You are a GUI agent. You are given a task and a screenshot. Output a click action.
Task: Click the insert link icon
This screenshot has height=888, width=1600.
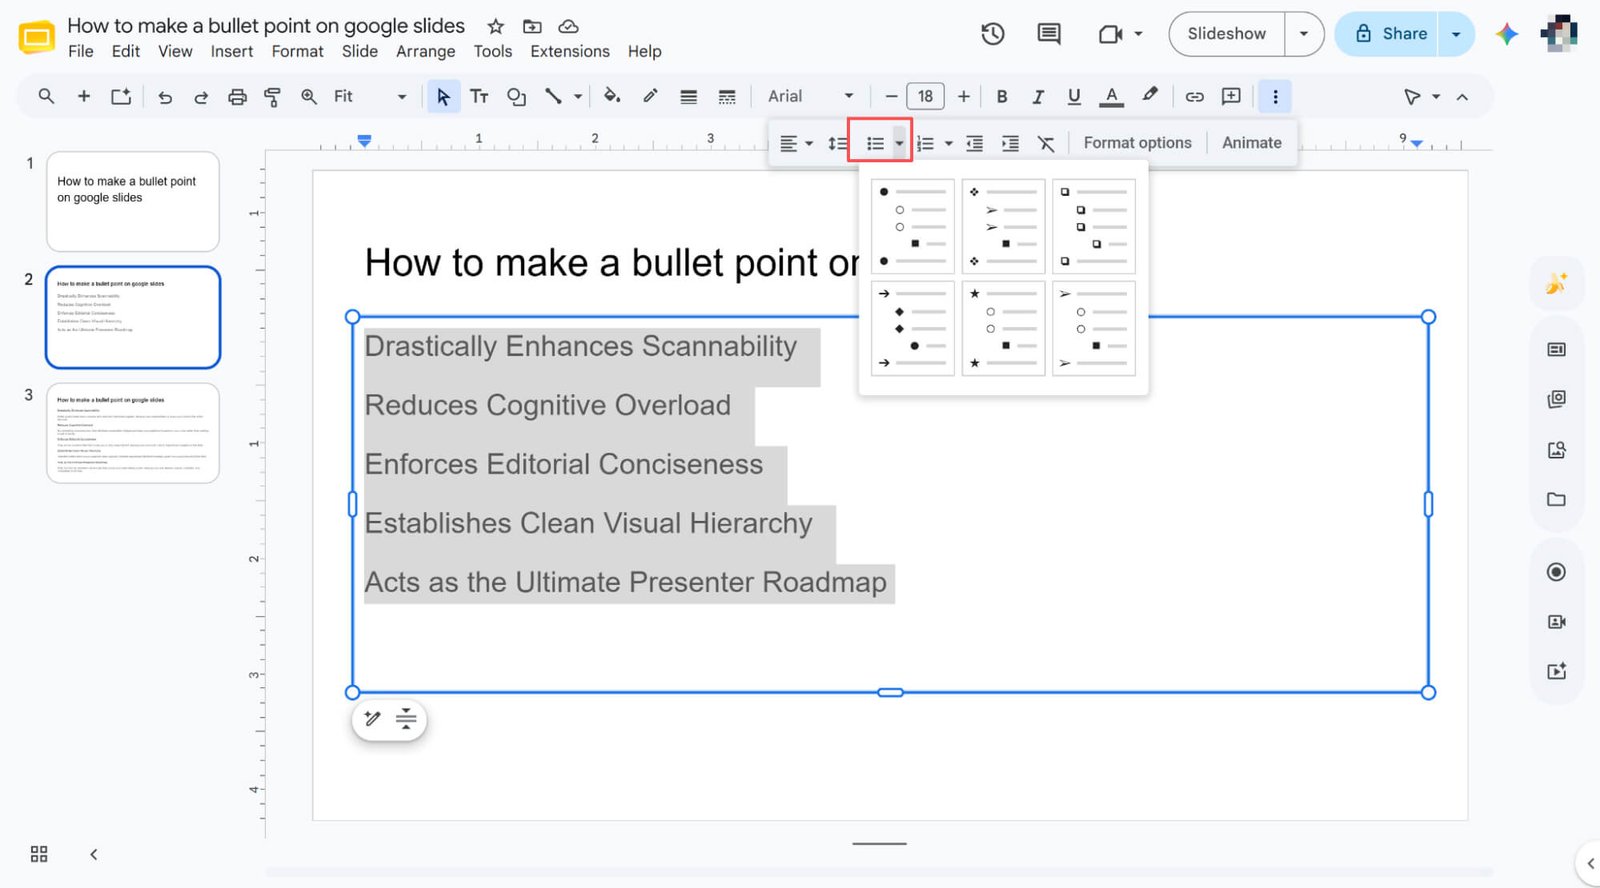[x=1194, y=97]
